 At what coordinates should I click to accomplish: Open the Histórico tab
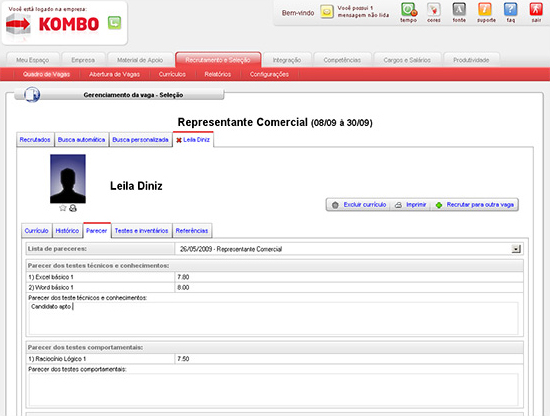click(x=67, y=231)
